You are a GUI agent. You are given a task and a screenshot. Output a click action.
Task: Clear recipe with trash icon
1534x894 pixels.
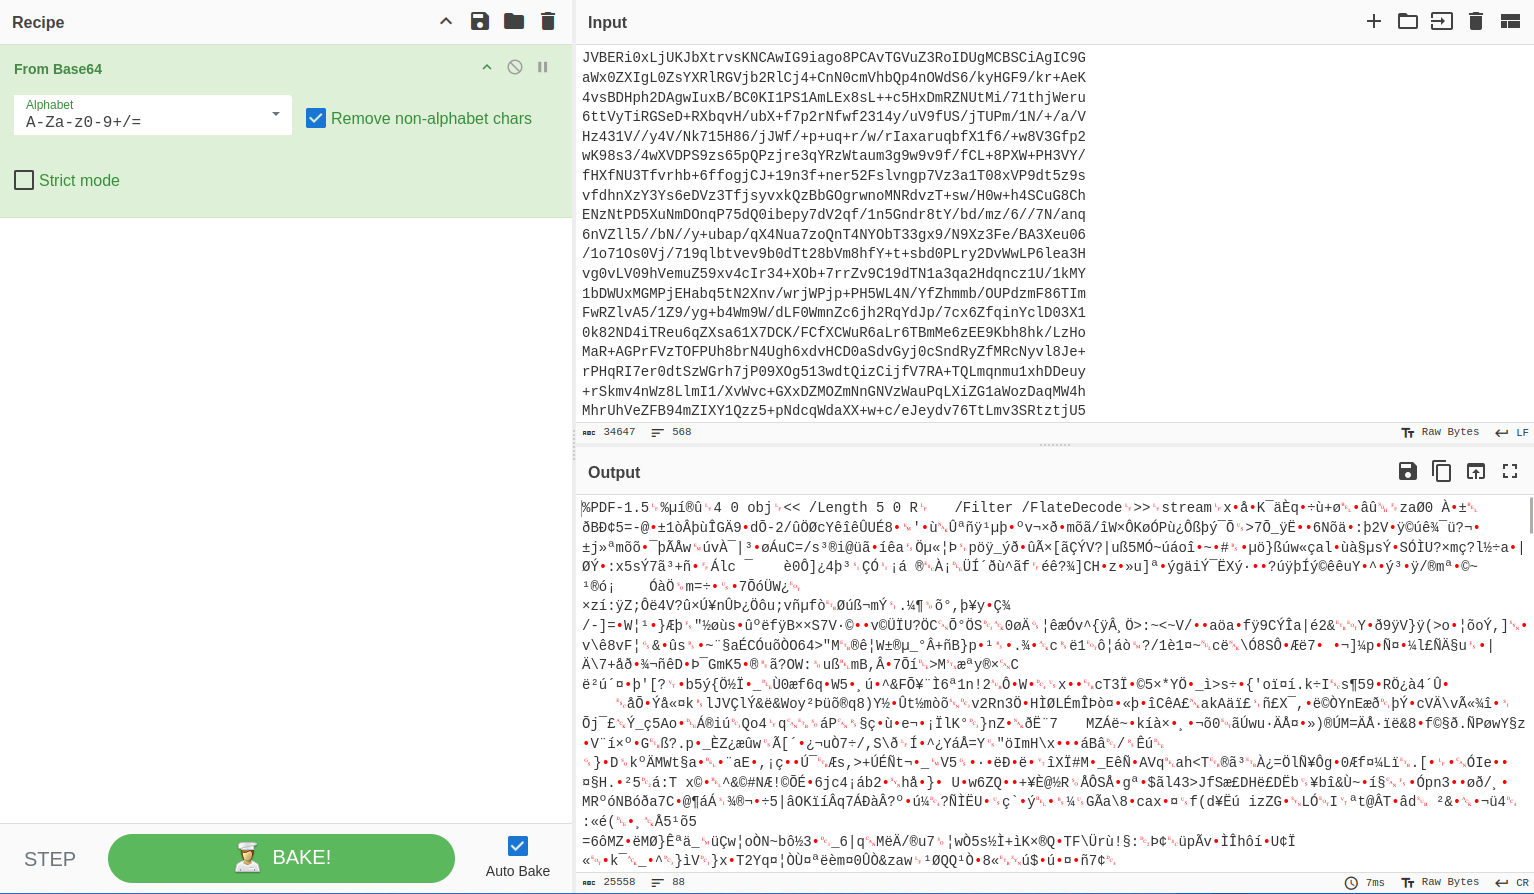(547, 22)
